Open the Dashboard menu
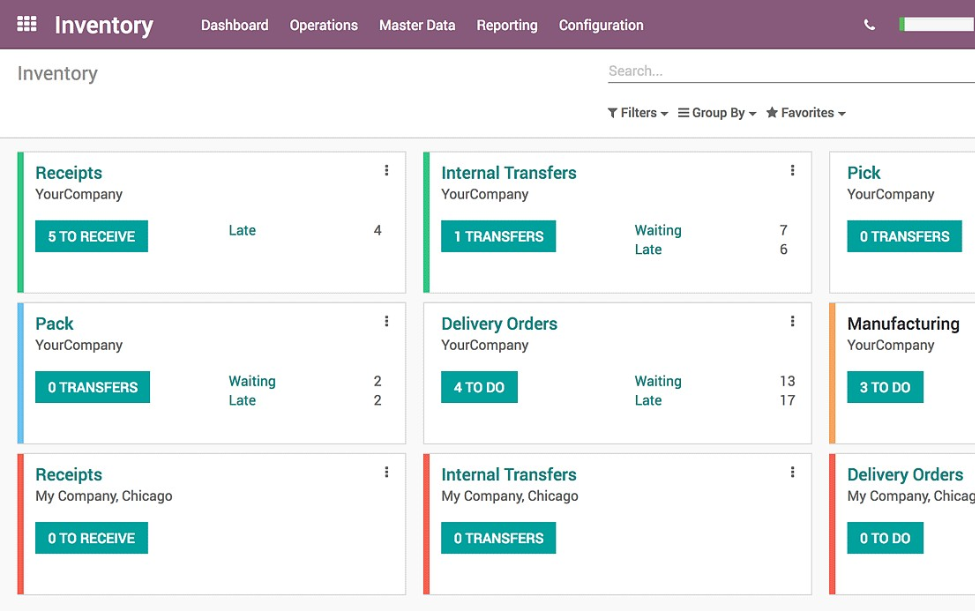 tap(234, 25)
